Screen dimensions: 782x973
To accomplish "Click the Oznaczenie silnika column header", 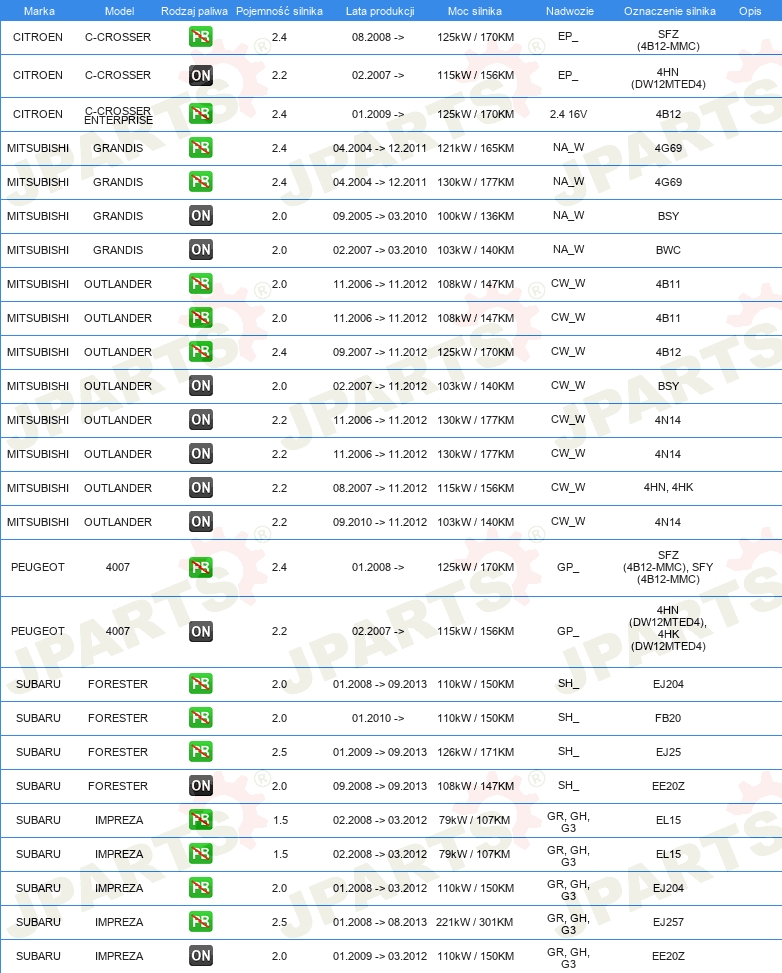I will pyautogui.click(x=670, y=11).
